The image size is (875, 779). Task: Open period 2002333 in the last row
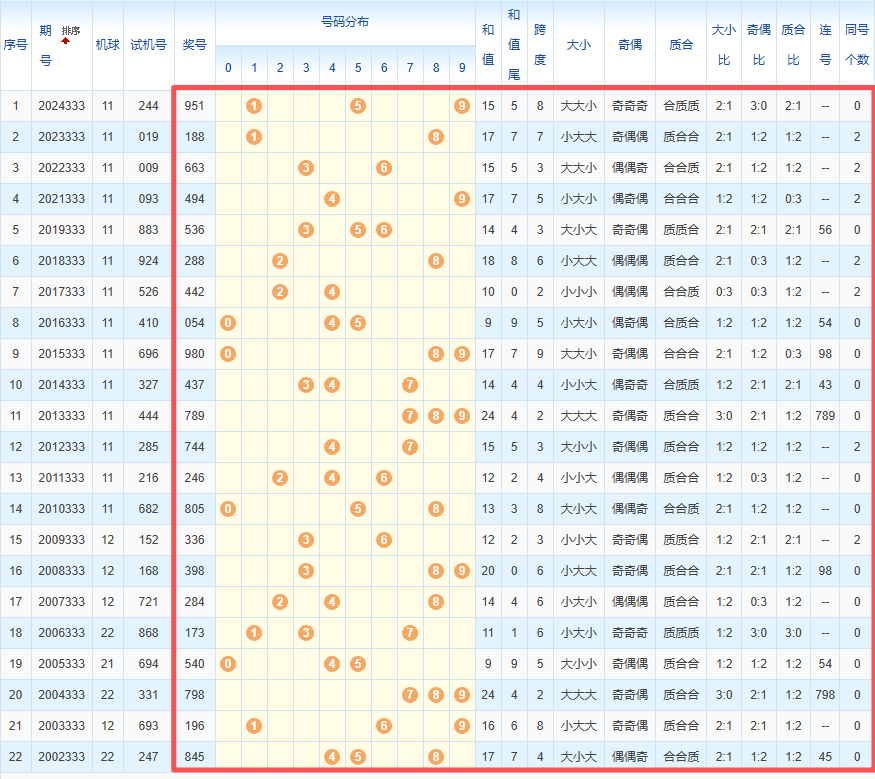click(62, 757)
